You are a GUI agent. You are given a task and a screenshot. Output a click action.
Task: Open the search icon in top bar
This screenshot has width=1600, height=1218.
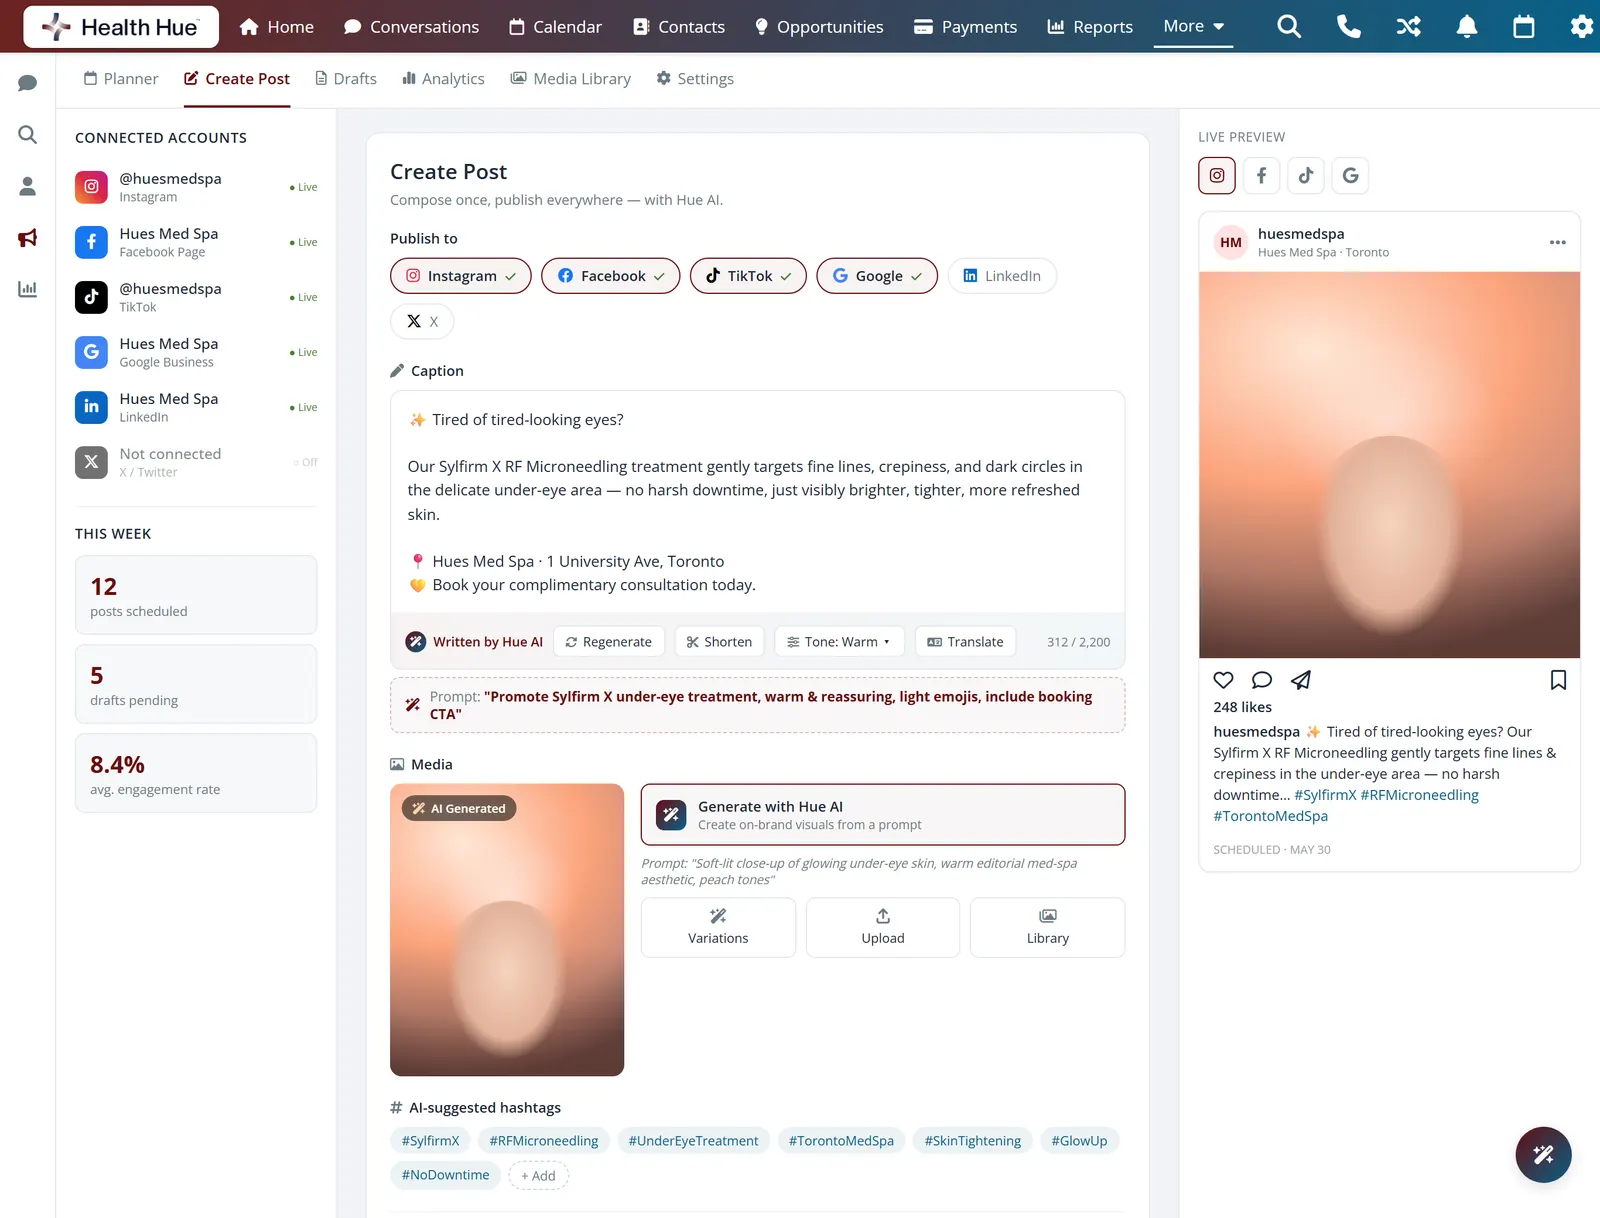[x=1289, y=27]
